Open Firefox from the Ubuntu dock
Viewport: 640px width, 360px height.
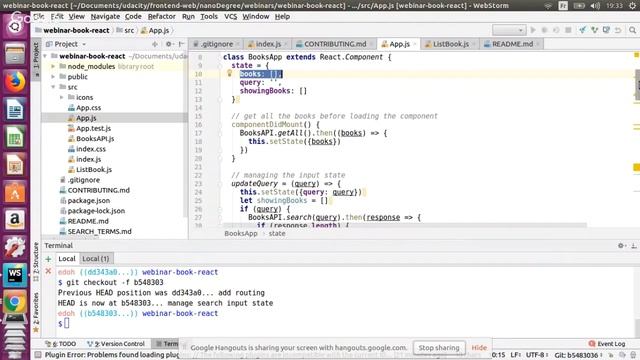click(15, 82)
